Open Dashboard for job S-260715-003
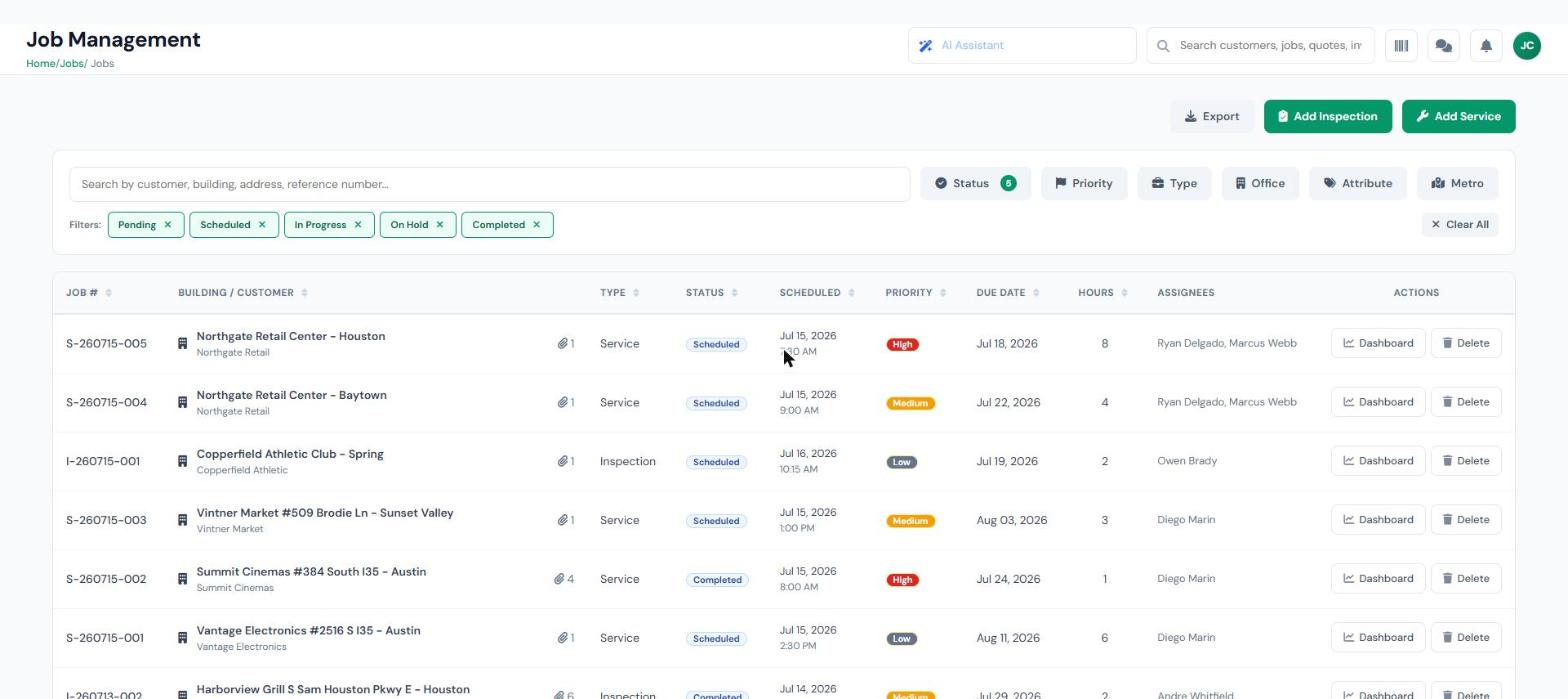 (1378, 520)
